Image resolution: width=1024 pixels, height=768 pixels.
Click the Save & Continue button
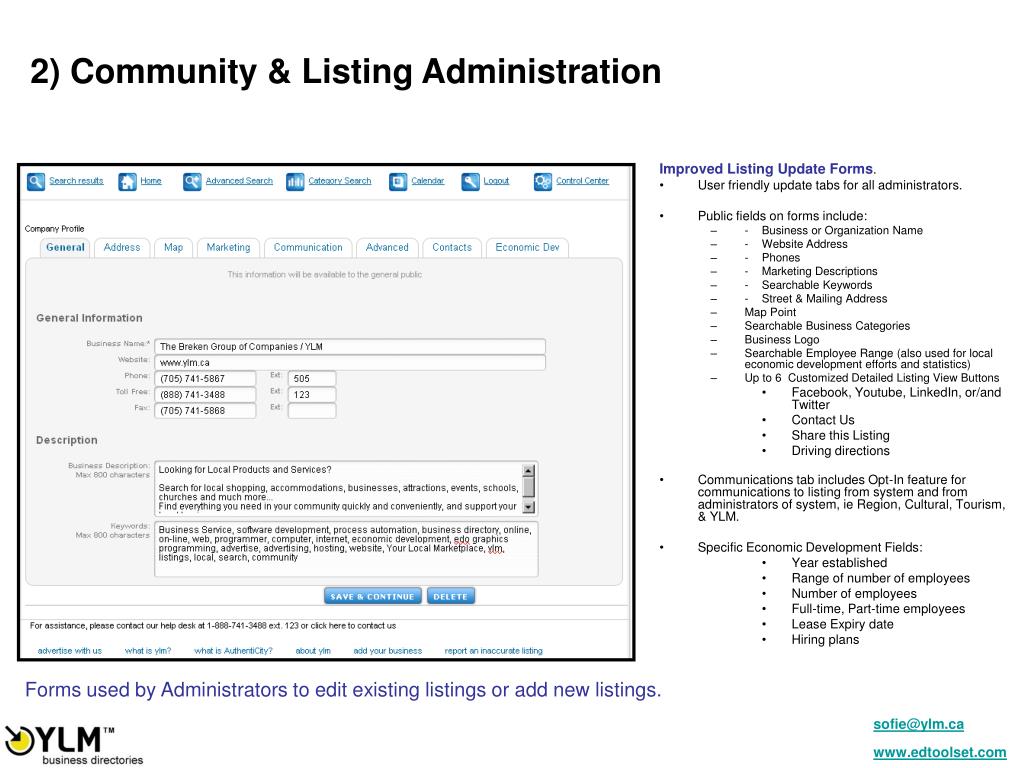click(x=373, y=596)
